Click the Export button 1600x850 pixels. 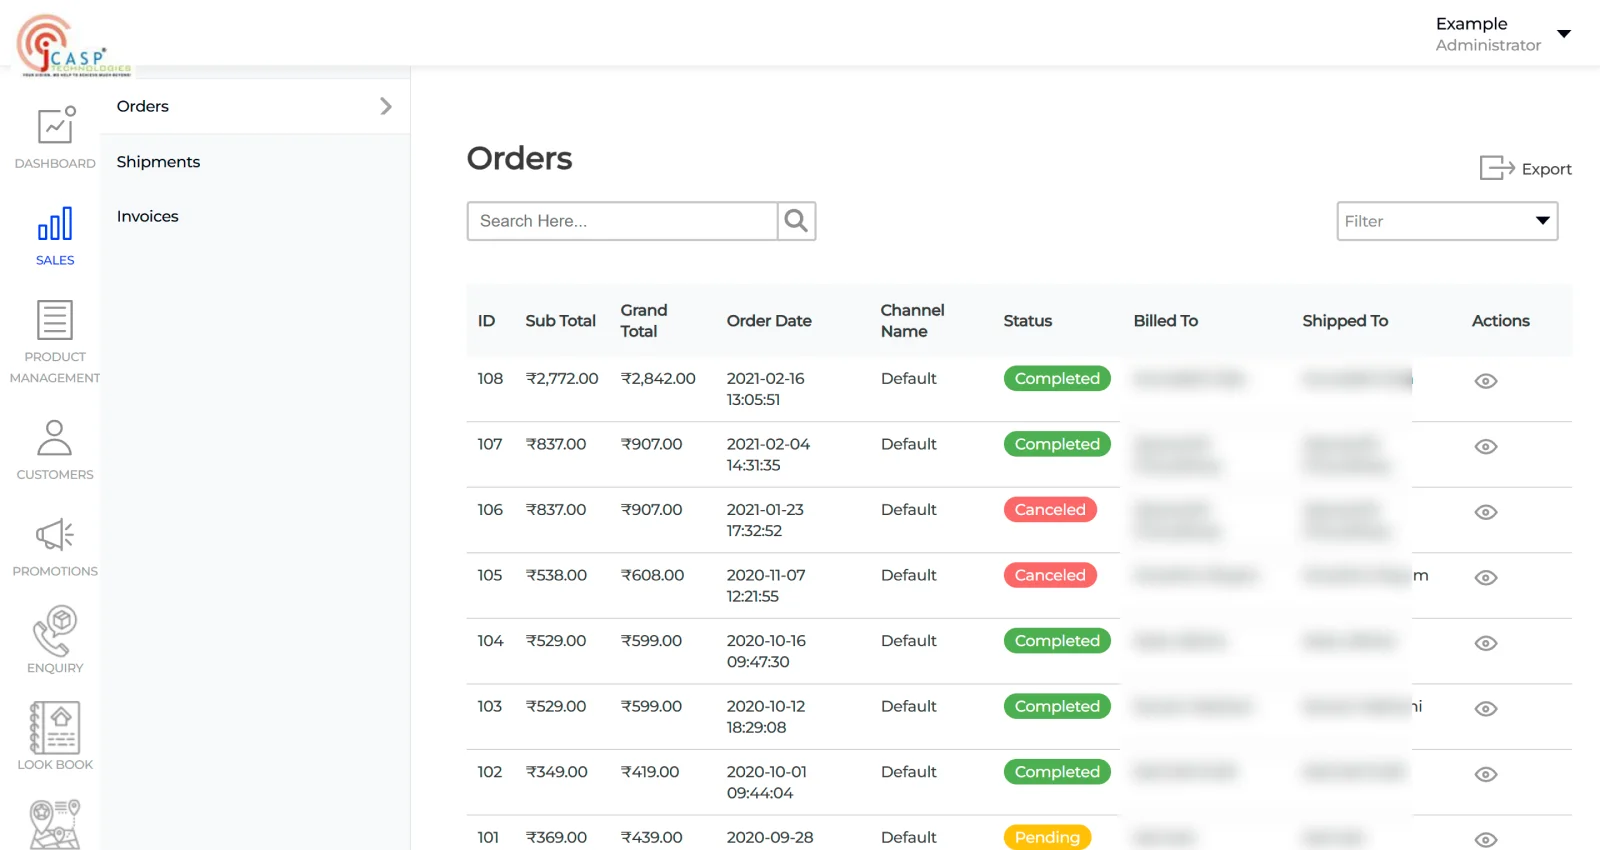click(x=1526, y=168)
